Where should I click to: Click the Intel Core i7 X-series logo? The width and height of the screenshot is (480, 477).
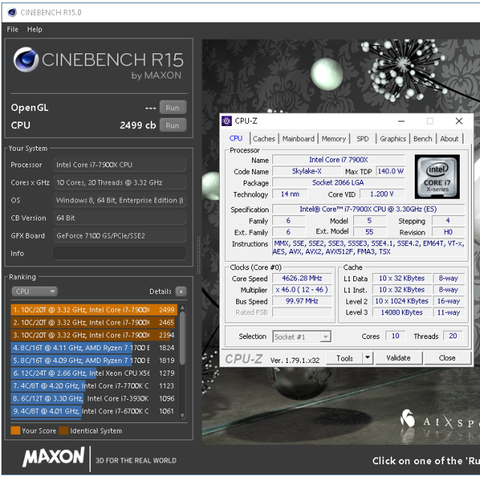(x=437, y=177)
